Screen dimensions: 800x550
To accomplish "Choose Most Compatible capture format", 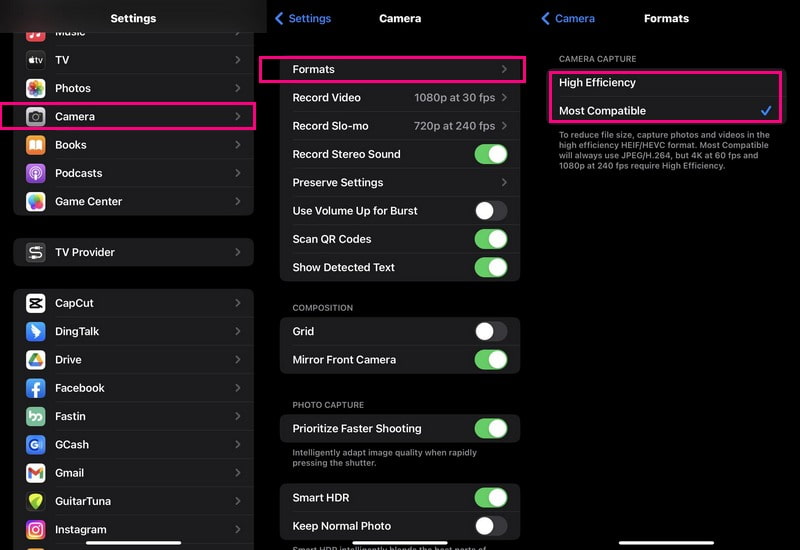I will click(x=665, y=111).
